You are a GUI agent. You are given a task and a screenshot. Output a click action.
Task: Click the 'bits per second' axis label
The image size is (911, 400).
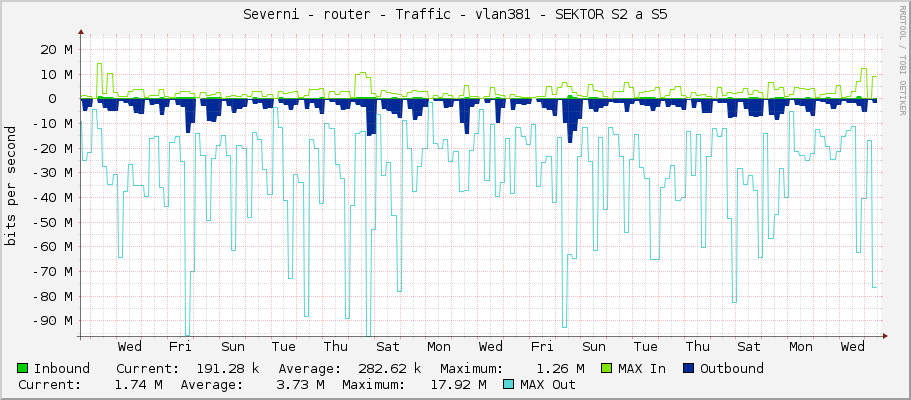pyautogui.click(x=10, y=186)
